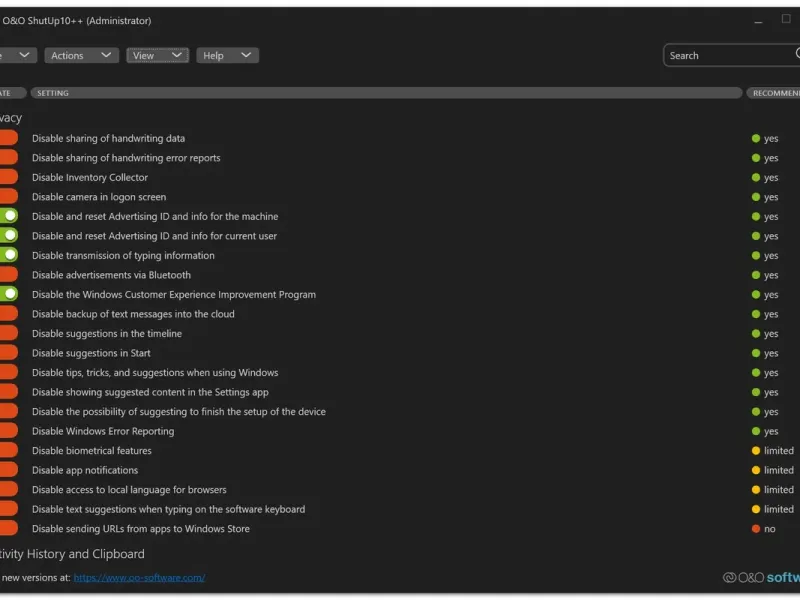Toggle Disable sending URLs to Windows Store switch
Image resolution: width=800 pixels, height=600 pixels.
click(x=9, y=529)
